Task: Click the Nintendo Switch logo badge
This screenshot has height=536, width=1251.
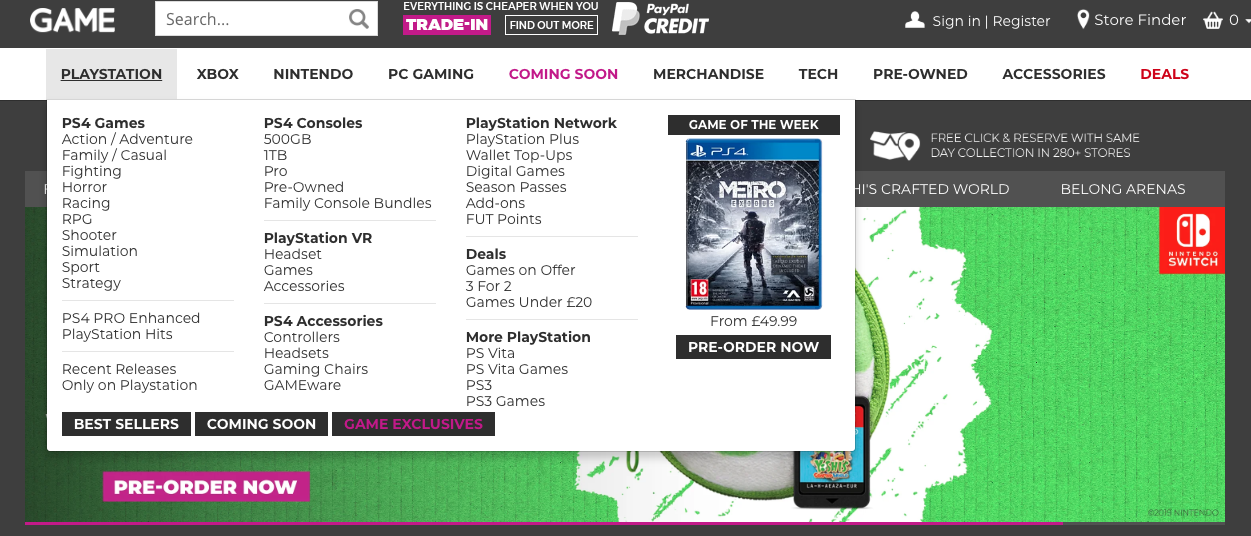Action: click(x=1192, y=240)
